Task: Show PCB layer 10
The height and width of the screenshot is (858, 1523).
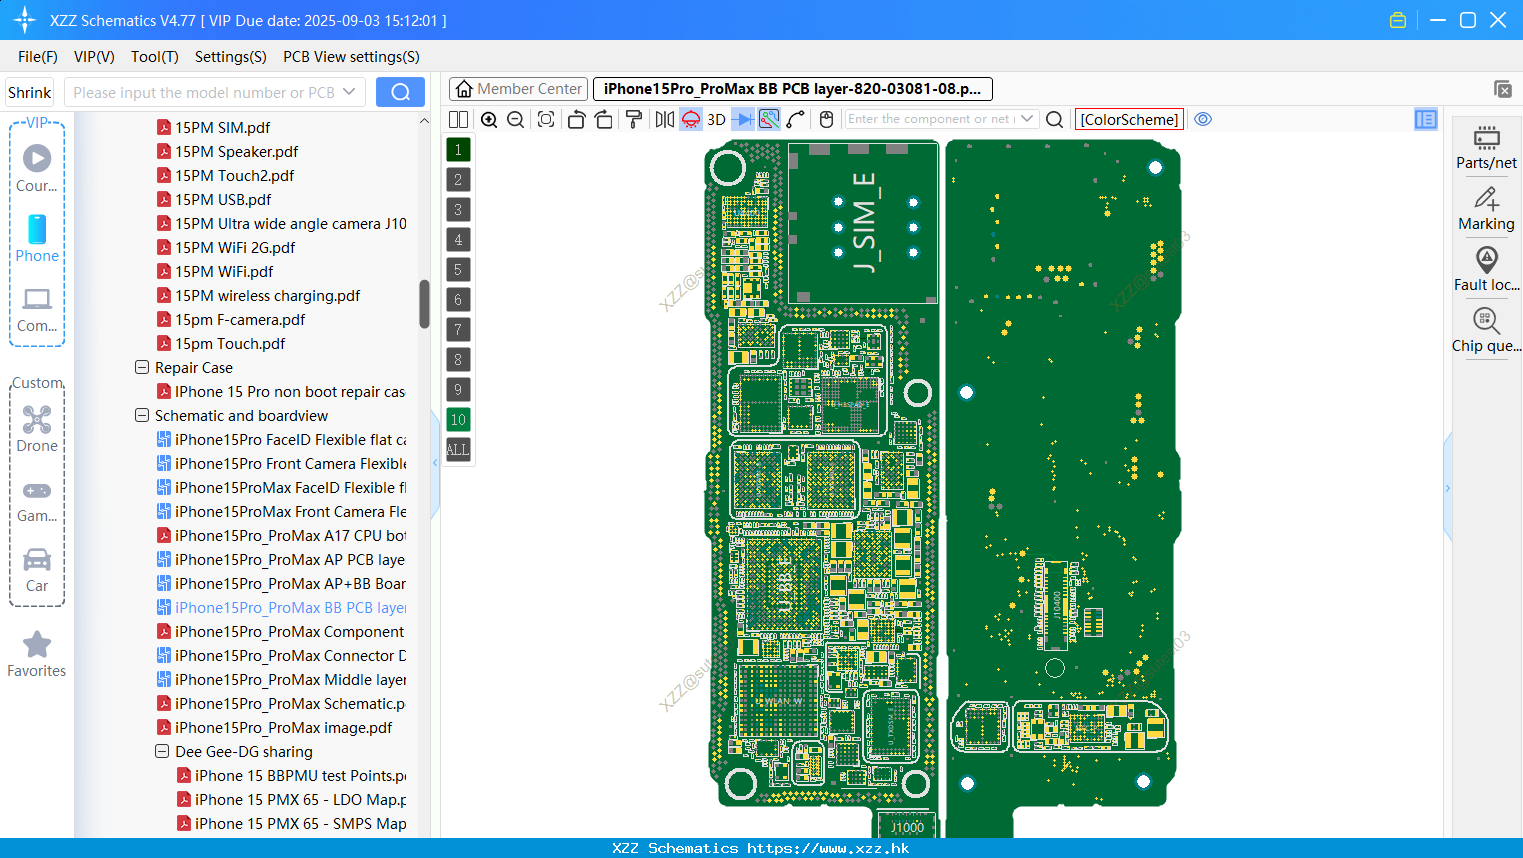Action: [x=458, y=420]
